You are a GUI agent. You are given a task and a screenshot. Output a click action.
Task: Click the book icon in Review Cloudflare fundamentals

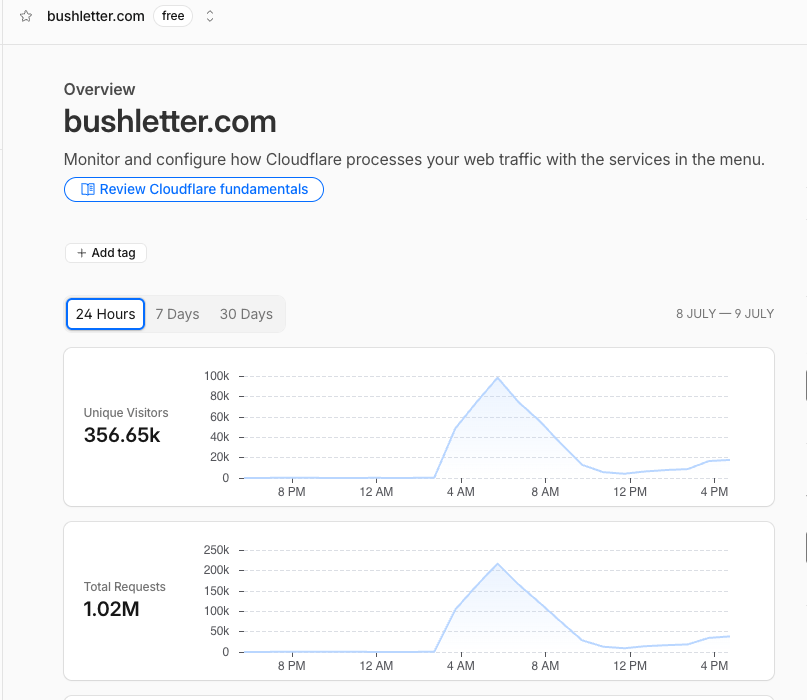point(88,189)
